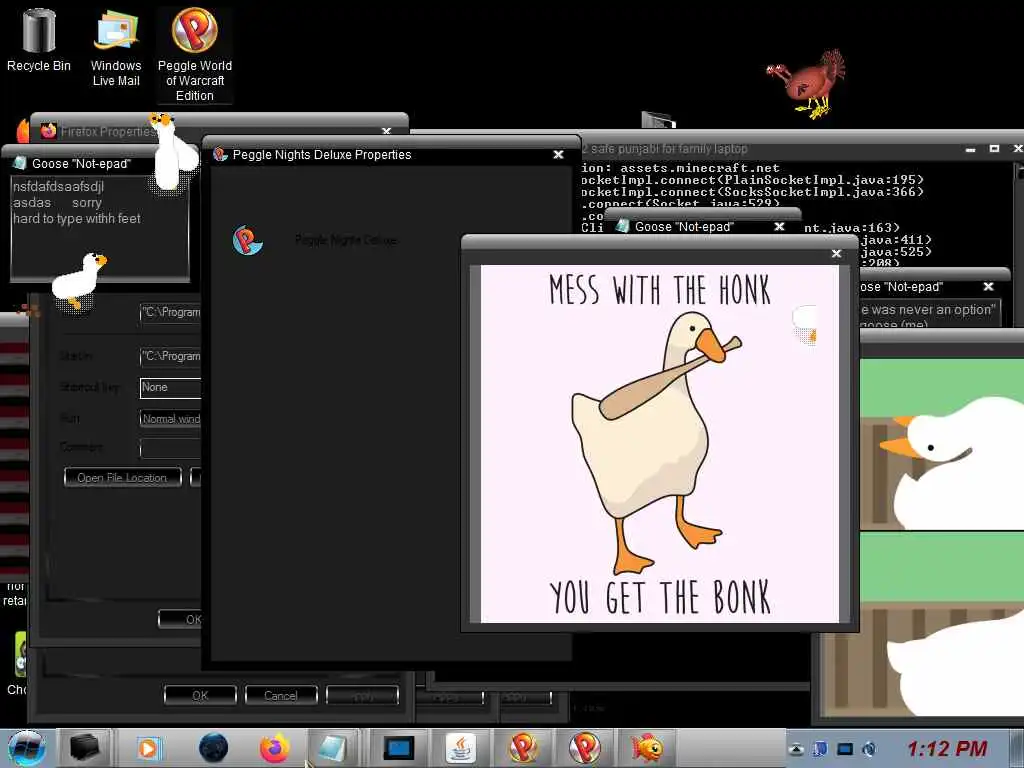The image size is (1024, 768).
Task: Click the Peggle Nights Deluxe Properties title icon
Action: [x=221, y=155]
